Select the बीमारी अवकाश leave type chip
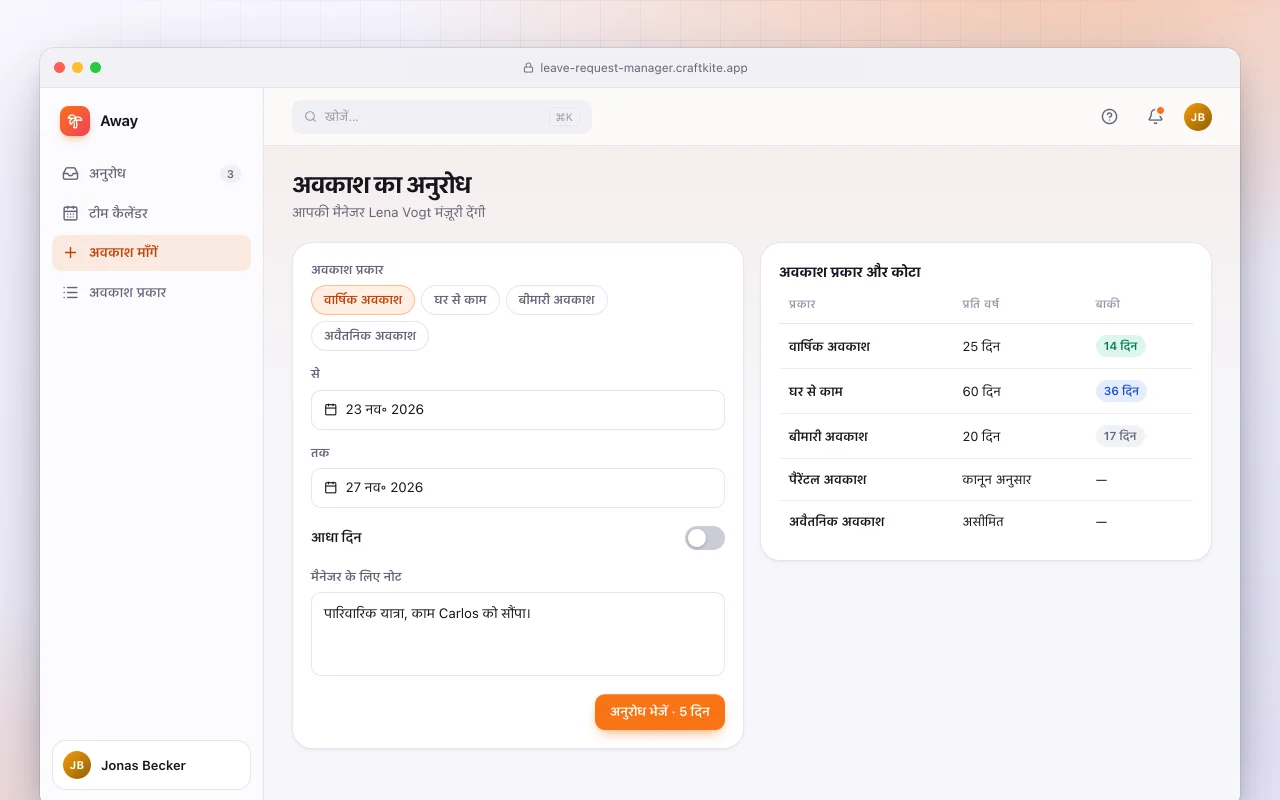This screenshot has width=1280, height=800. pos(557,300)
